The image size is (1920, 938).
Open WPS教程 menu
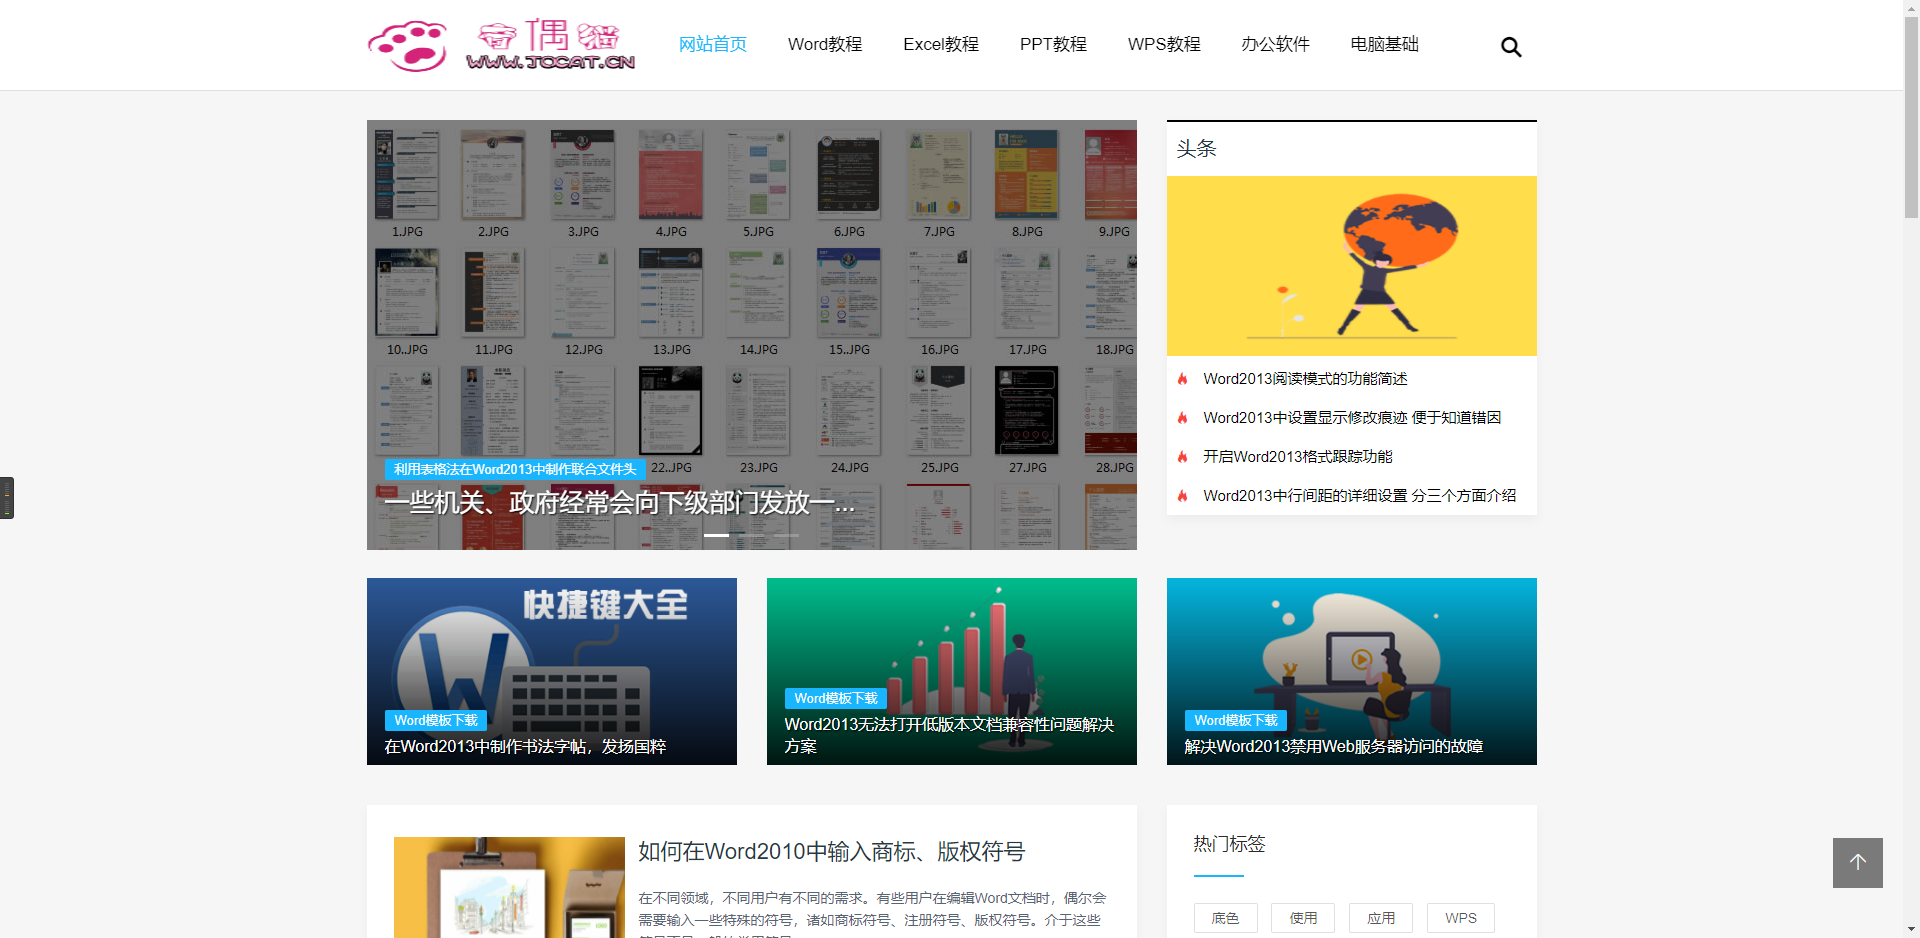click(1164, 44)
